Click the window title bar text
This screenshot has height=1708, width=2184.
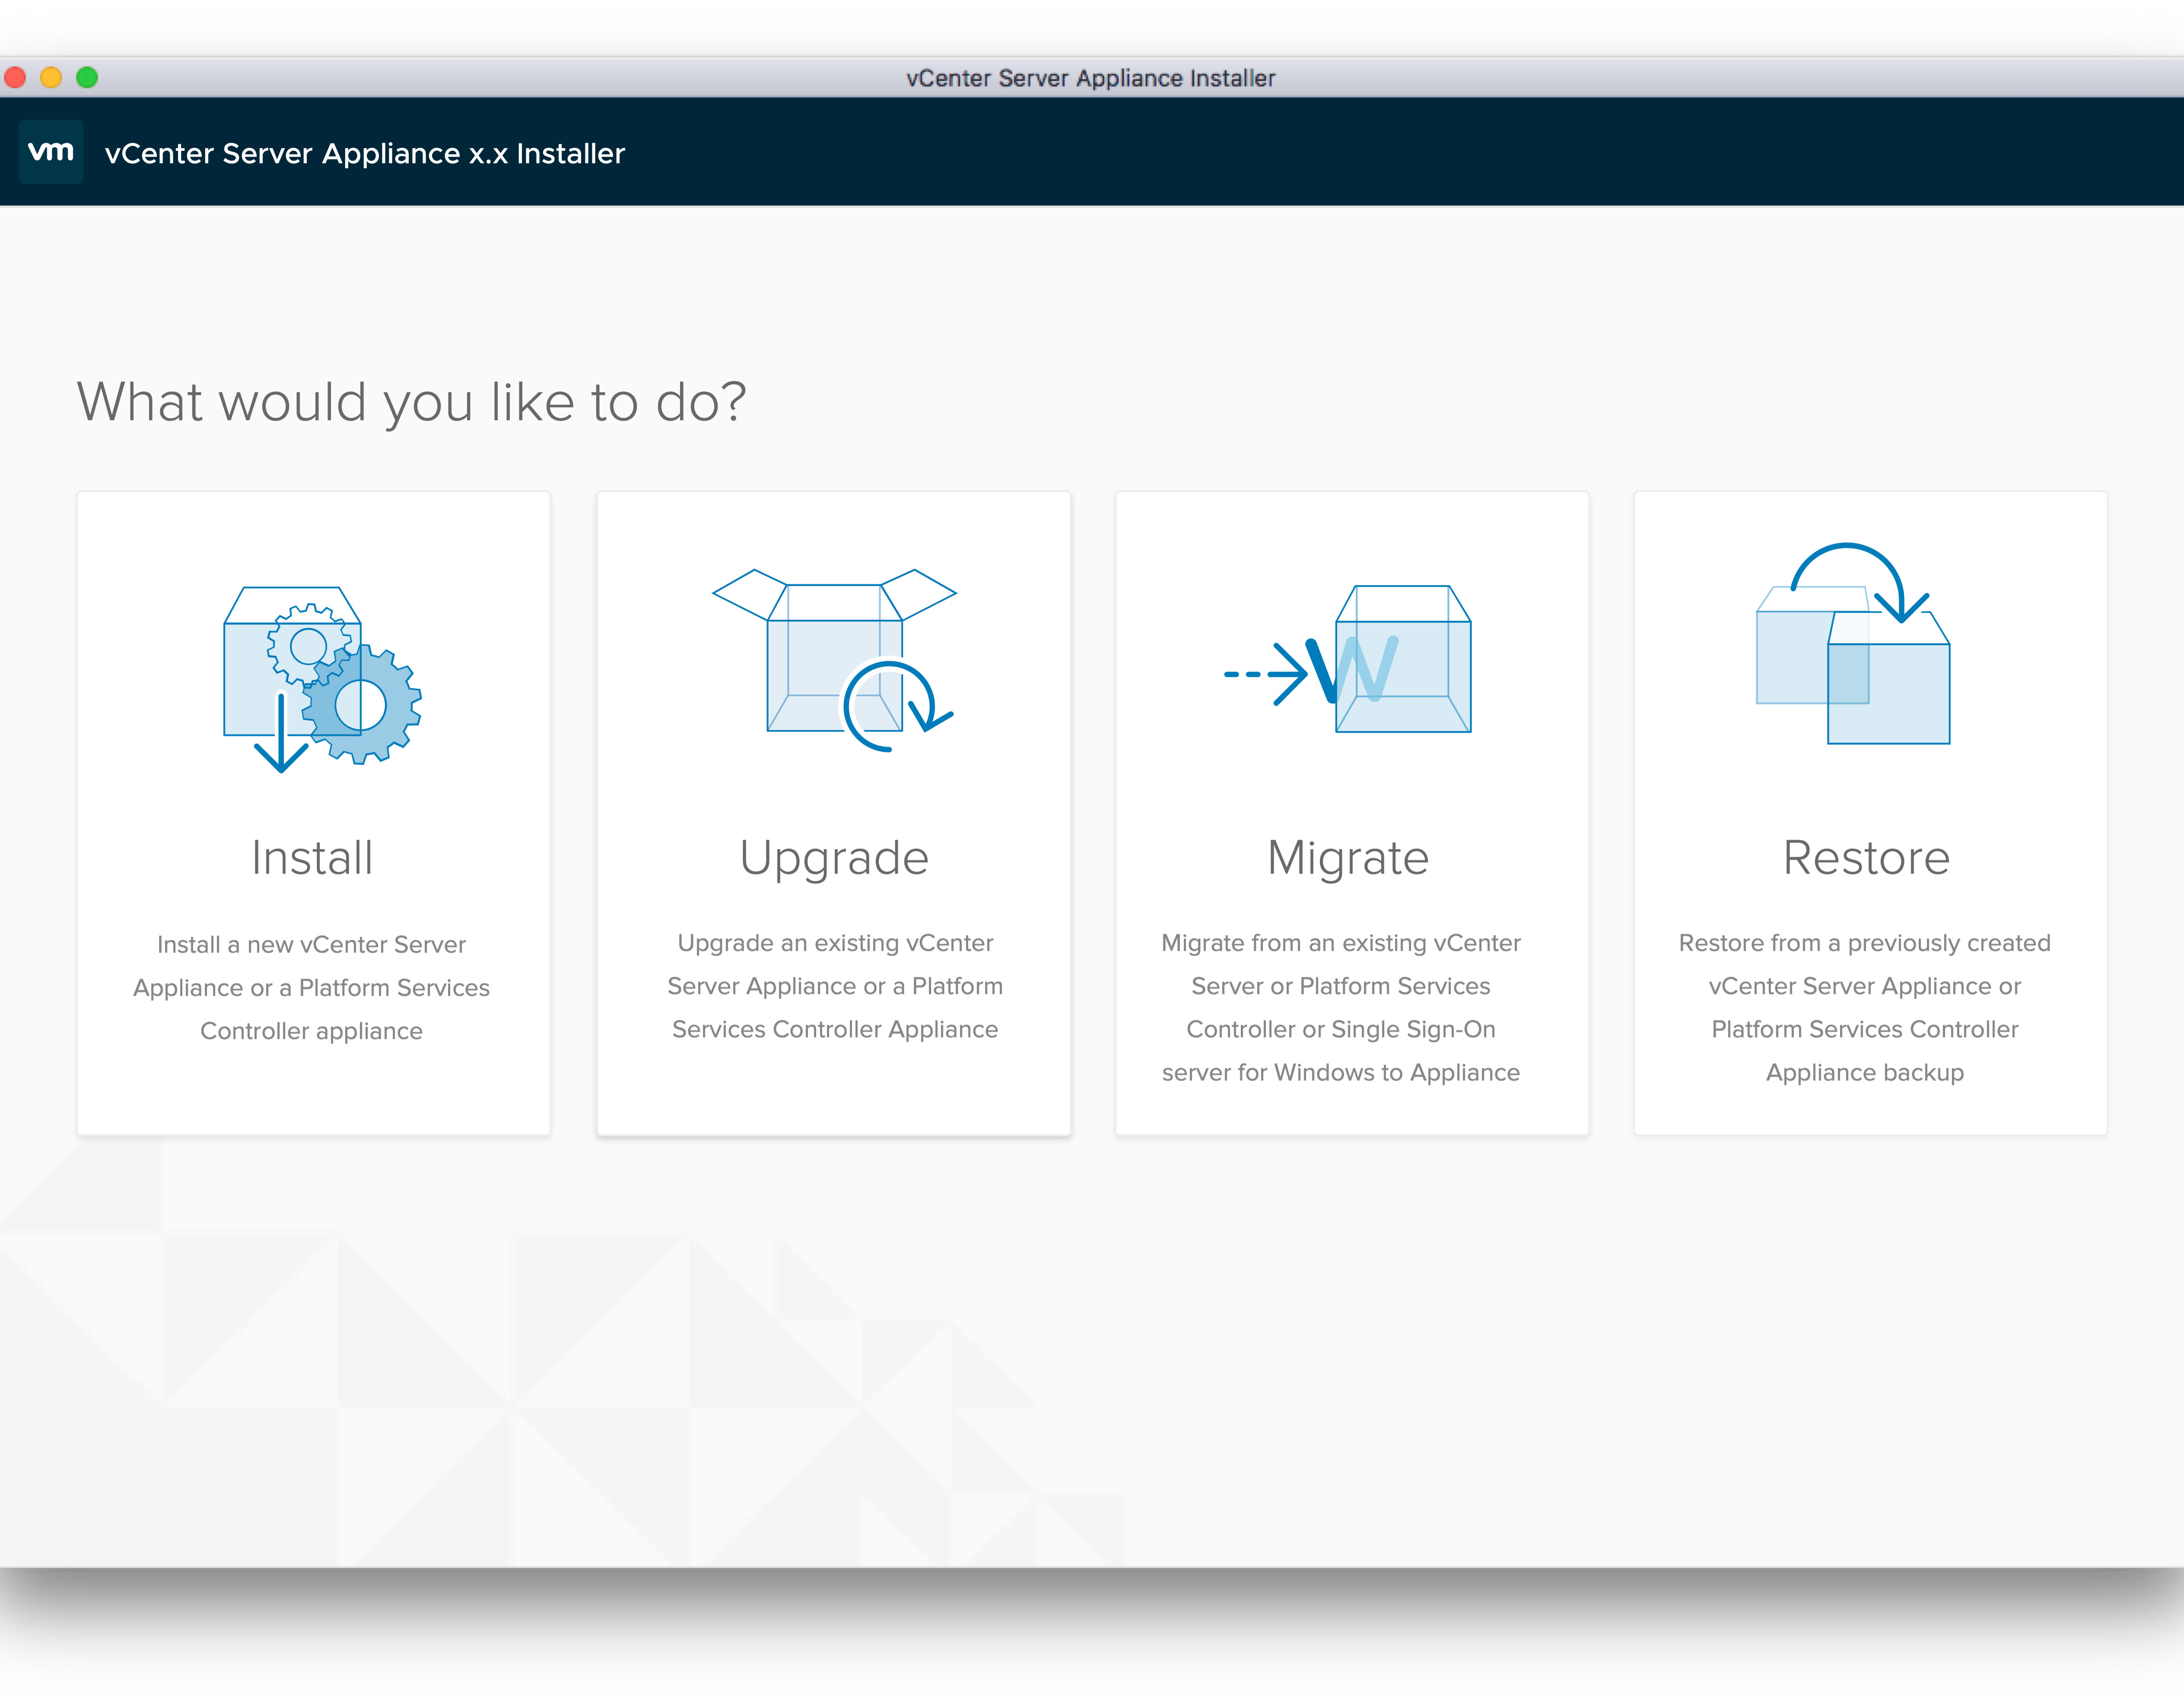pos(1090,78)
